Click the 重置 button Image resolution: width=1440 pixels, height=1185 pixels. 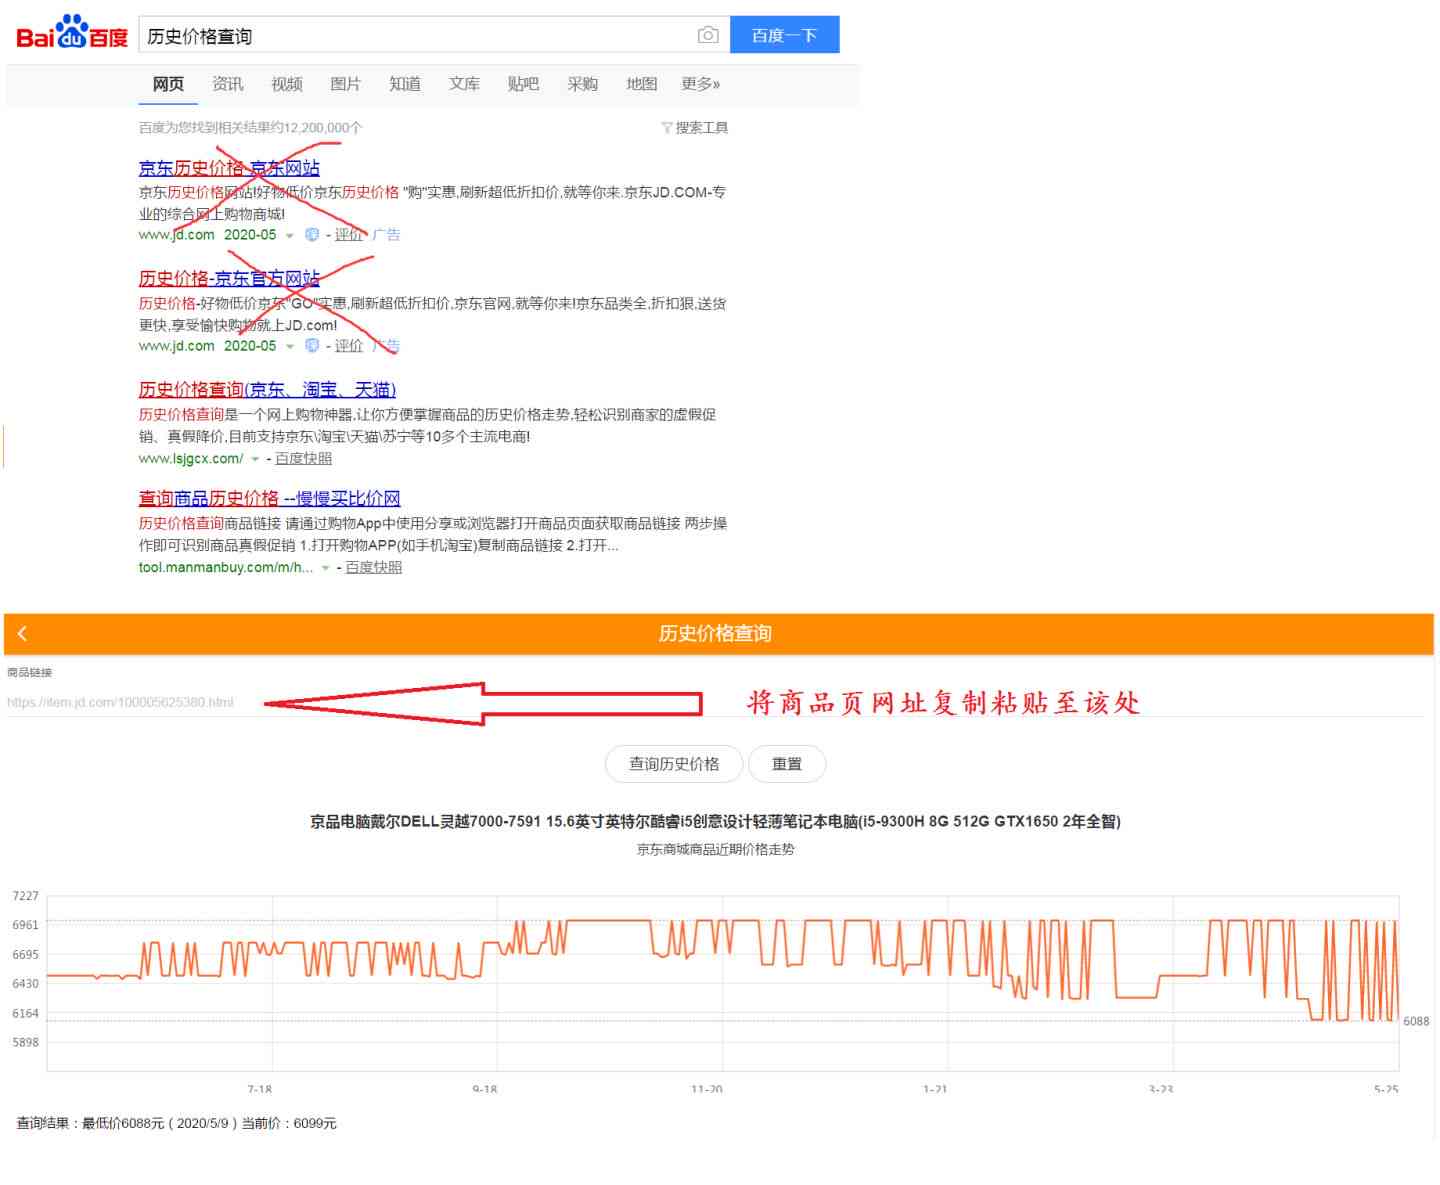click(787, 764)
